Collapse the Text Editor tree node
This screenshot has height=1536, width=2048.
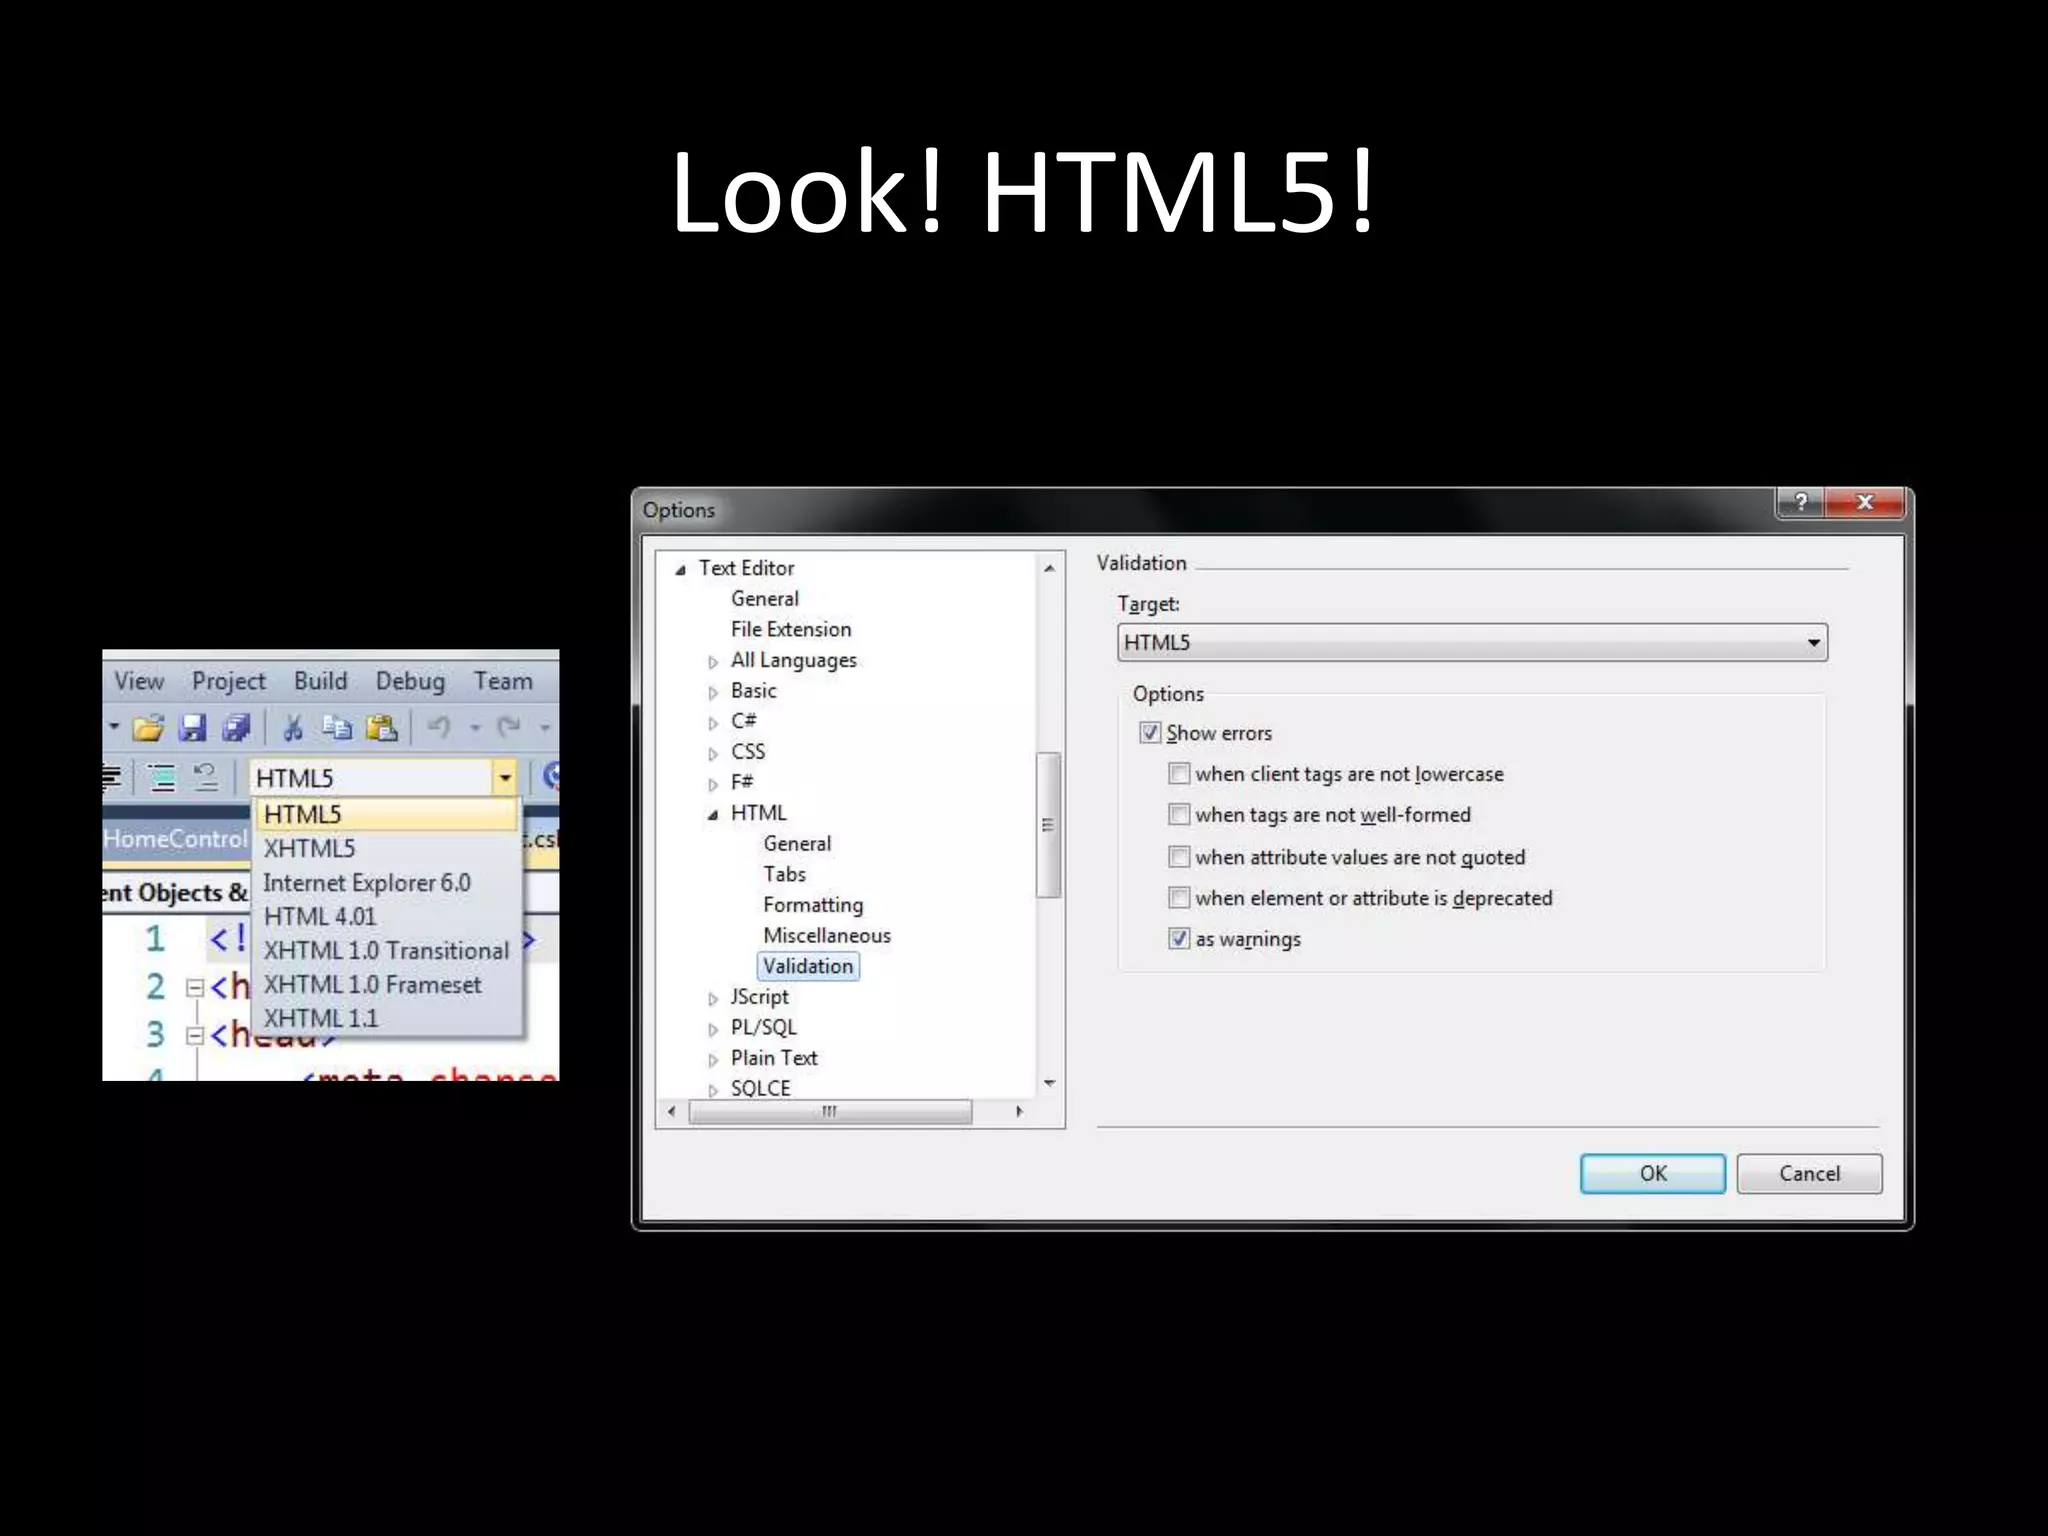(x=680, y=570)
